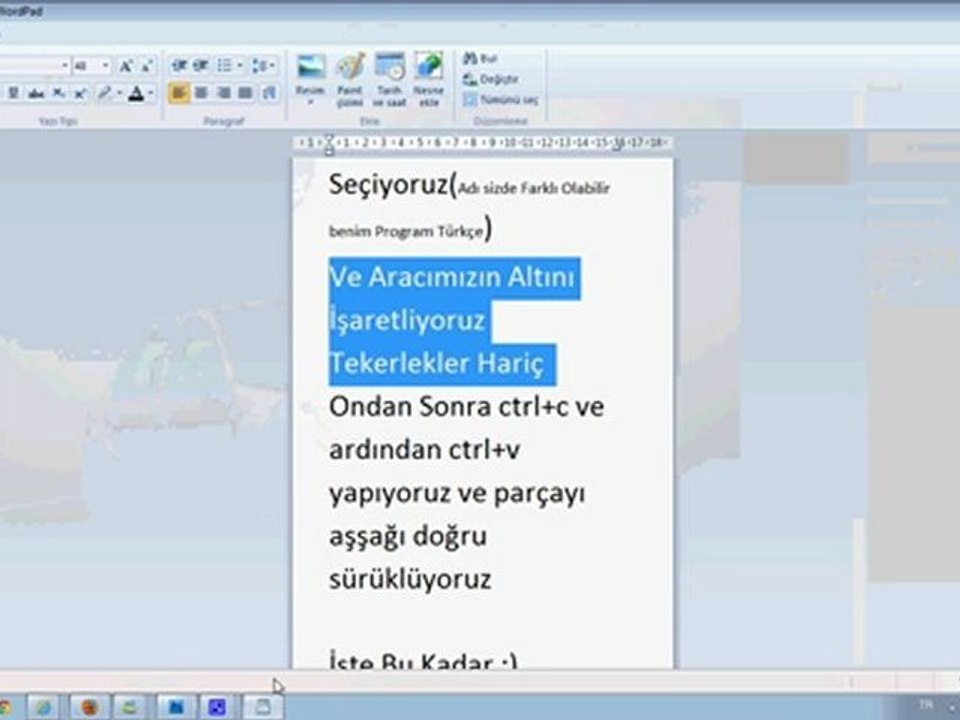960x720 pixels.
Task: Toggle strikethrough formatting
Action: (x=36, y=94)
